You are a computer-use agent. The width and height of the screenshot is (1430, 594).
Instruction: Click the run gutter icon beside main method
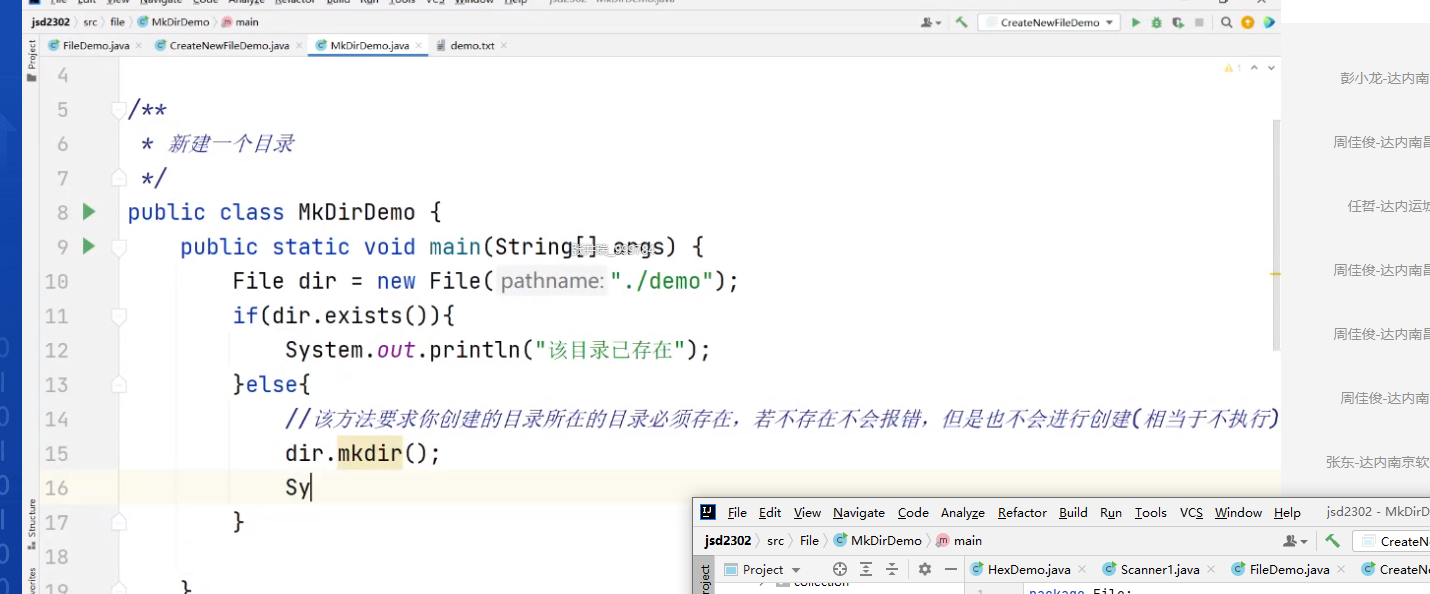(88, 246)
